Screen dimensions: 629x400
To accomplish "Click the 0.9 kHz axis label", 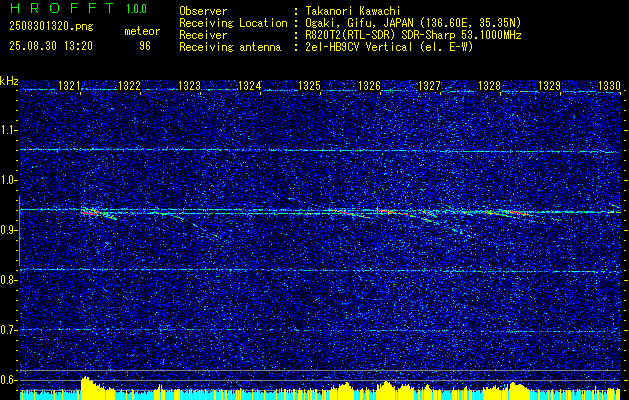I will 8,230.
